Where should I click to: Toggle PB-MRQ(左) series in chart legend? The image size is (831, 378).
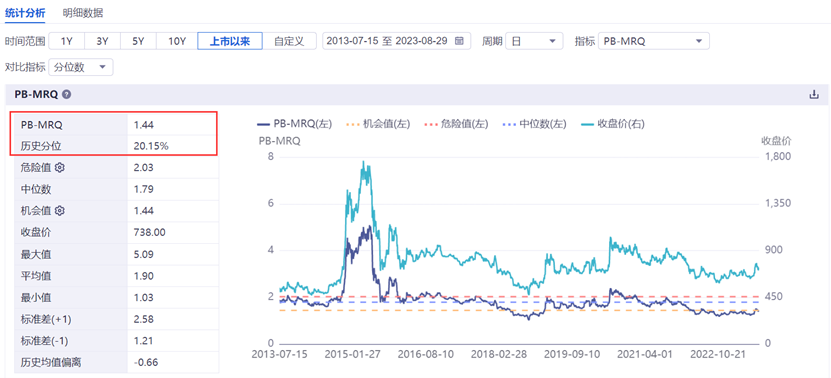pyautogui.click(x=294, y=124)
